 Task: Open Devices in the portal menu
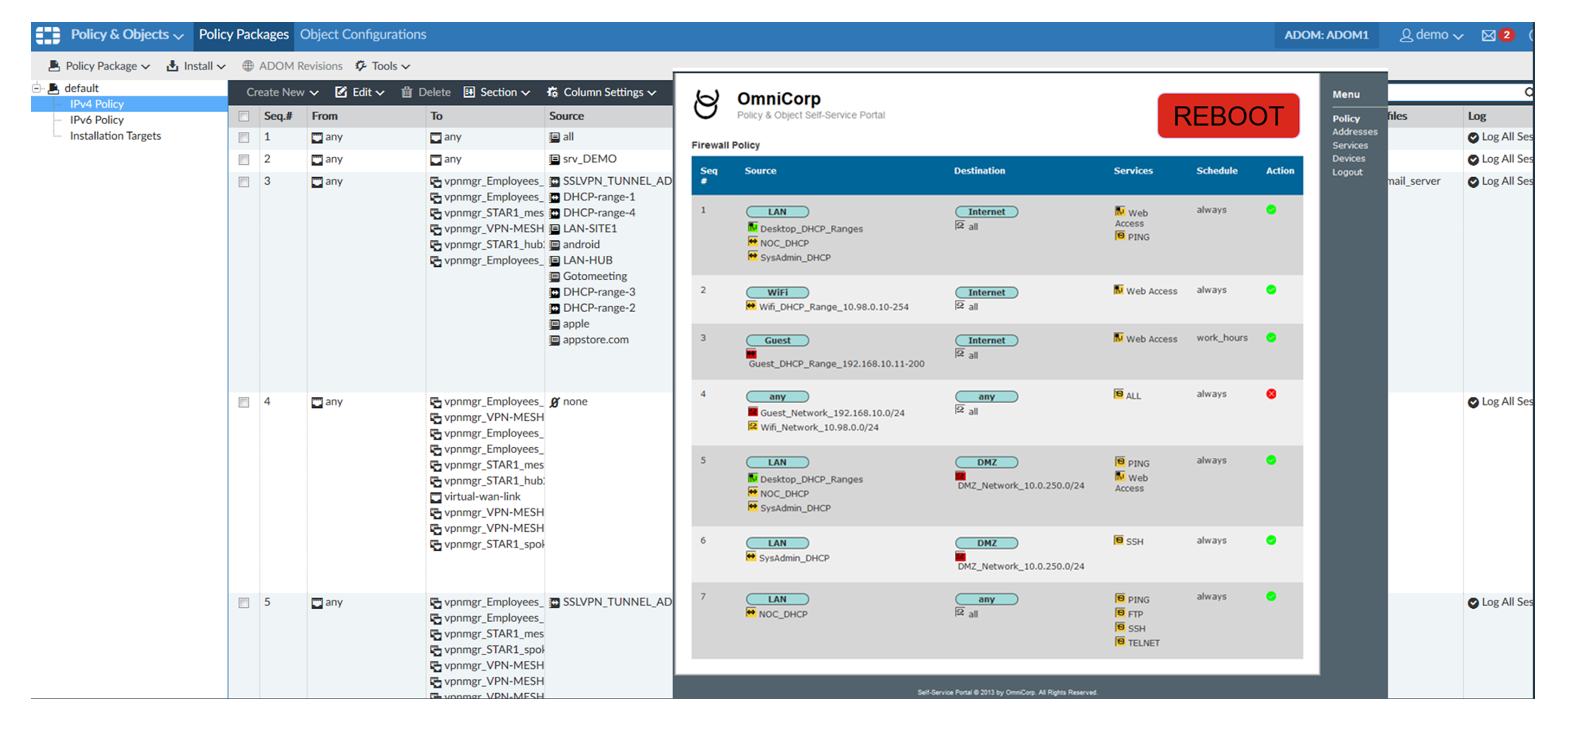pyautogui.click(x=1348, y=159)
